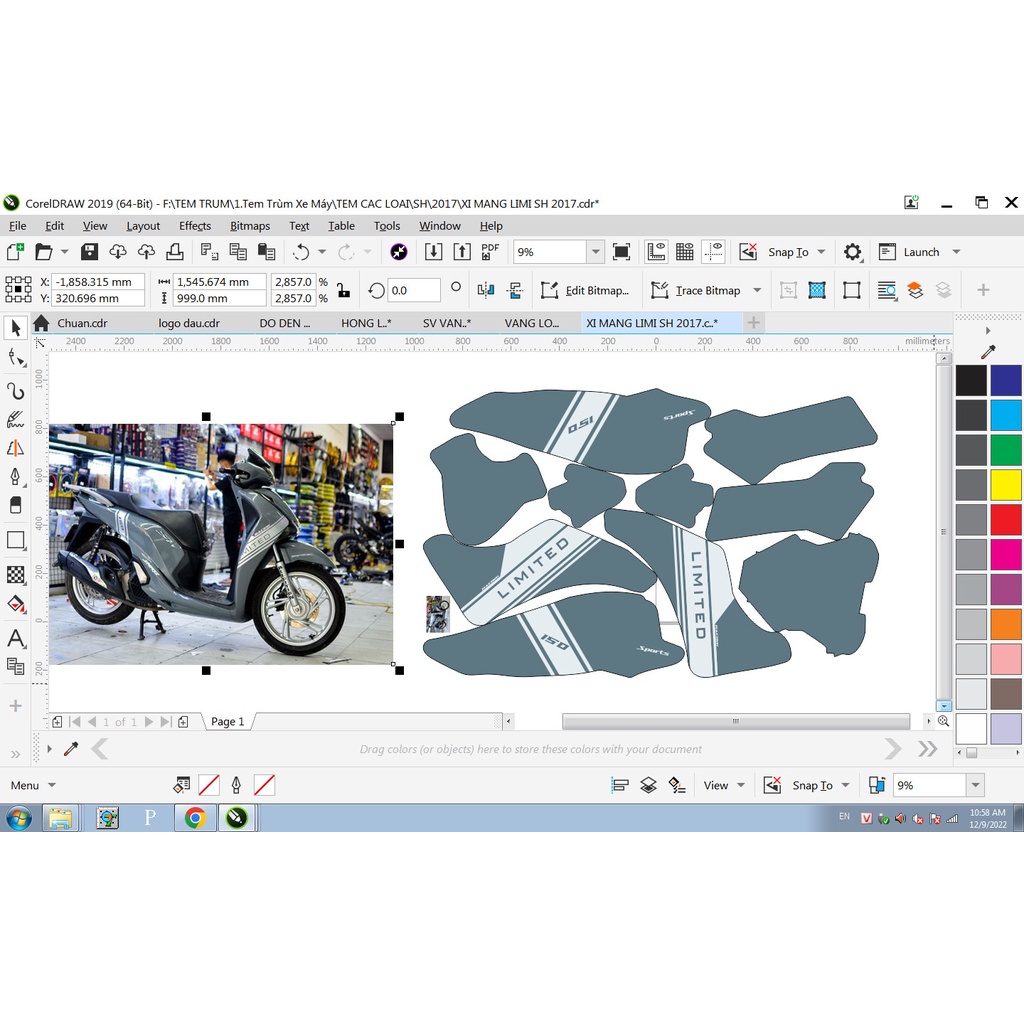Open the Undo history dropdown arrow
The height and width of the screenshot is (1024, 1024).
322,252
